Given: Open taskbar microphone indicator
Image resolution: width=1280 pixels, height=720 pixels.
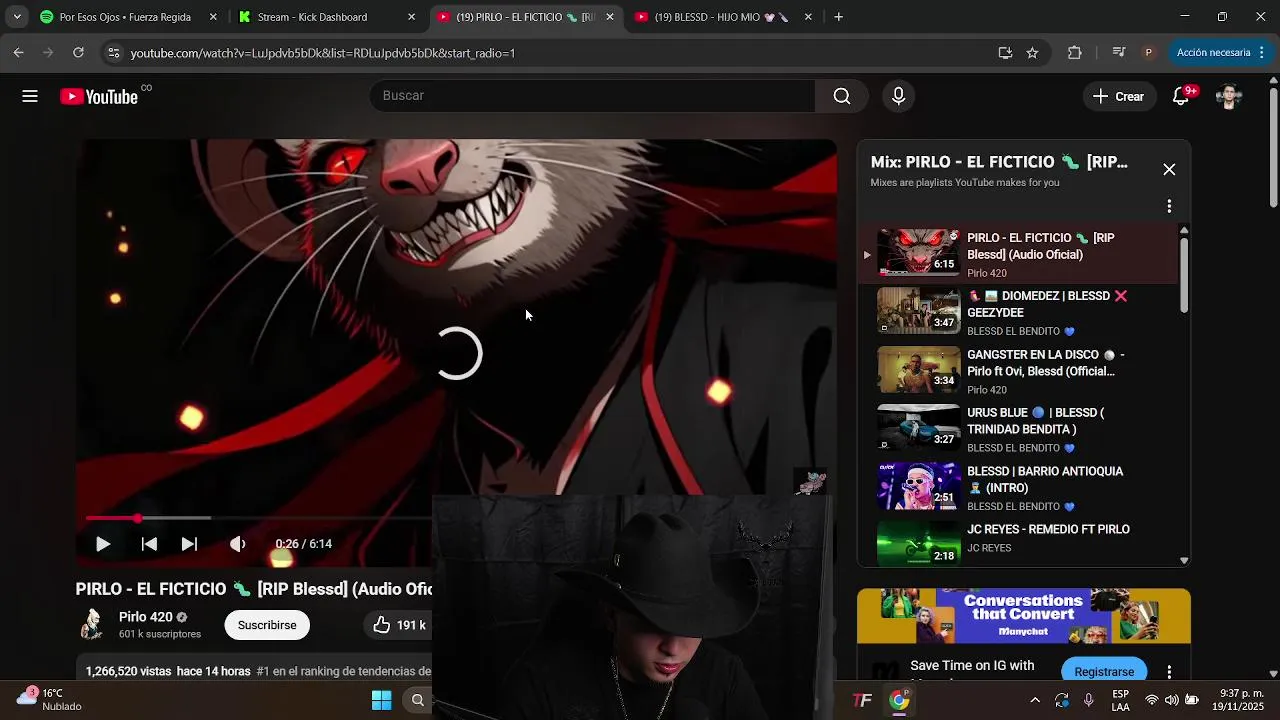Looking at the screenshot, I should pos(1088,700).
